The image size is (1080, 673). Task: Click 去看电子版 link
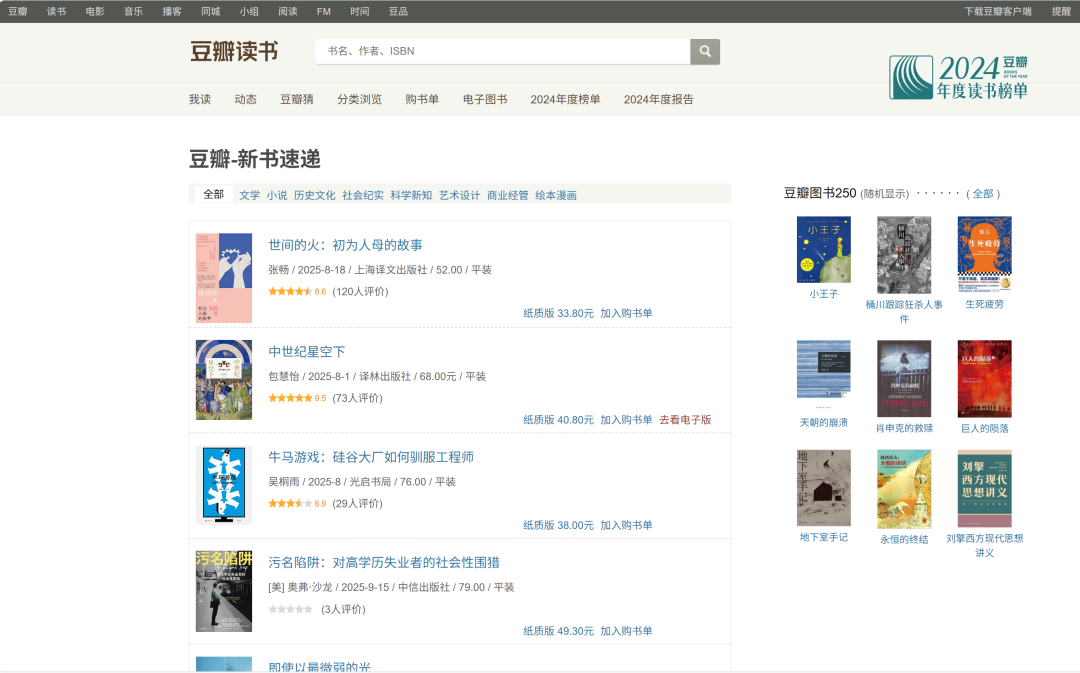pyautogui.click(x=685, y=420)
